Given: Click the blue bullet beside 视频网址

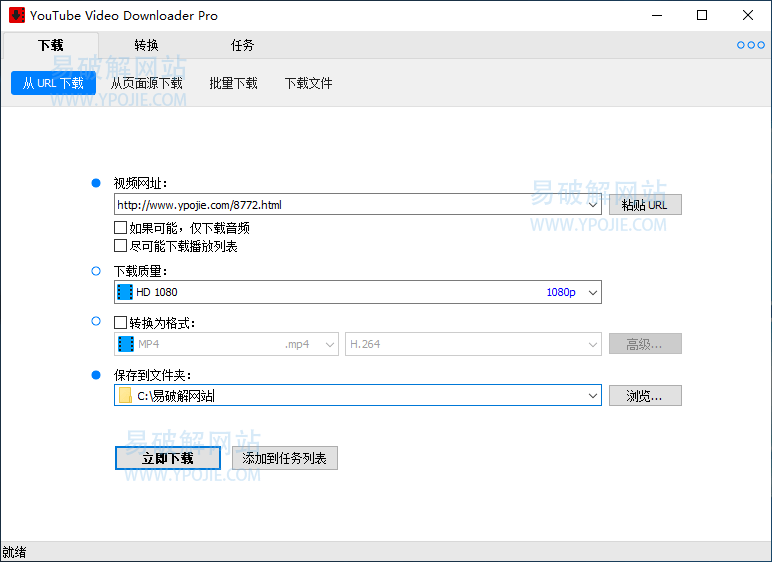Looking at the screenshot, I should 96,183.
